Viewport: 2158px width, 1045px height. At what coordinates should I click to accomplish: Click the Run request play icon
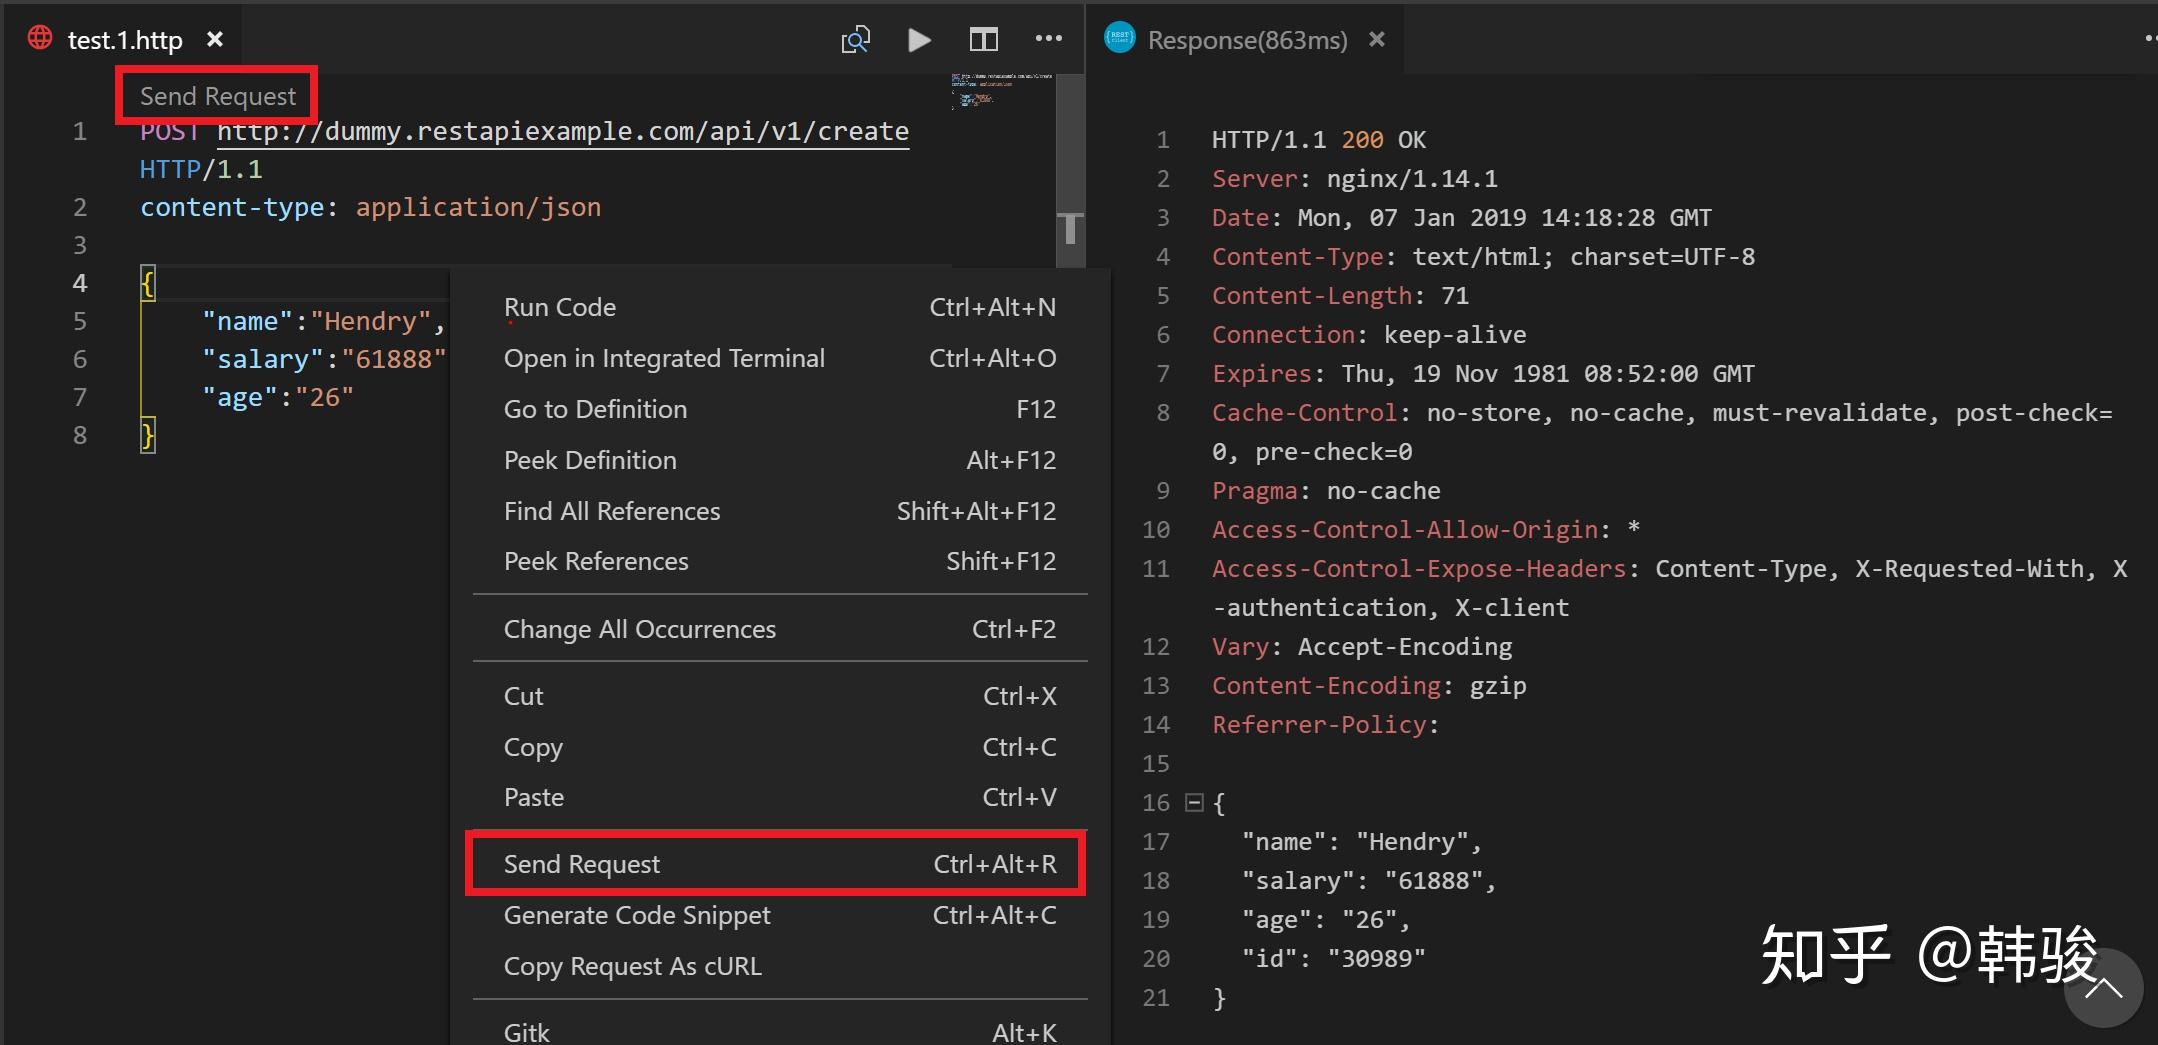(x=919, y=39)
